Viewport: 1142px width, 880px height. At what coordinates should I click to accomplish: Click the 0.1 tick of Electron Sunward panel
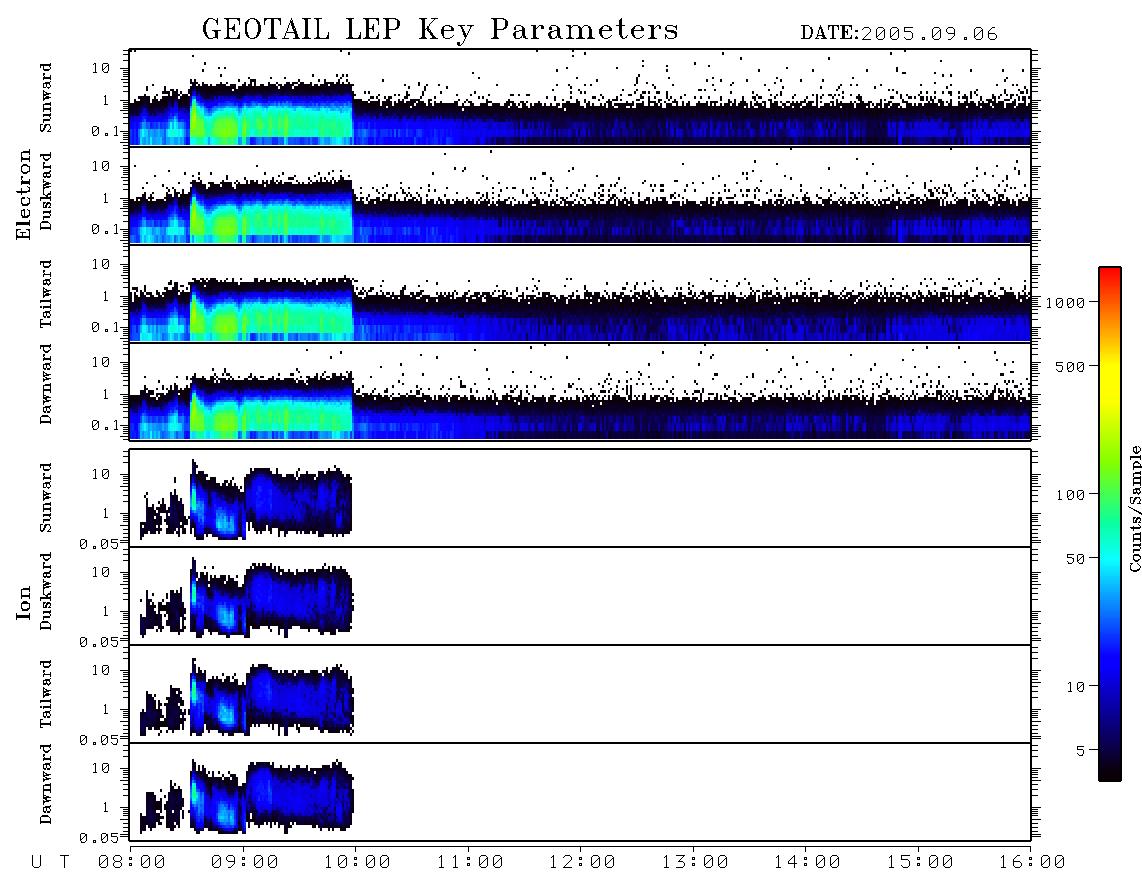click(105, 131)
